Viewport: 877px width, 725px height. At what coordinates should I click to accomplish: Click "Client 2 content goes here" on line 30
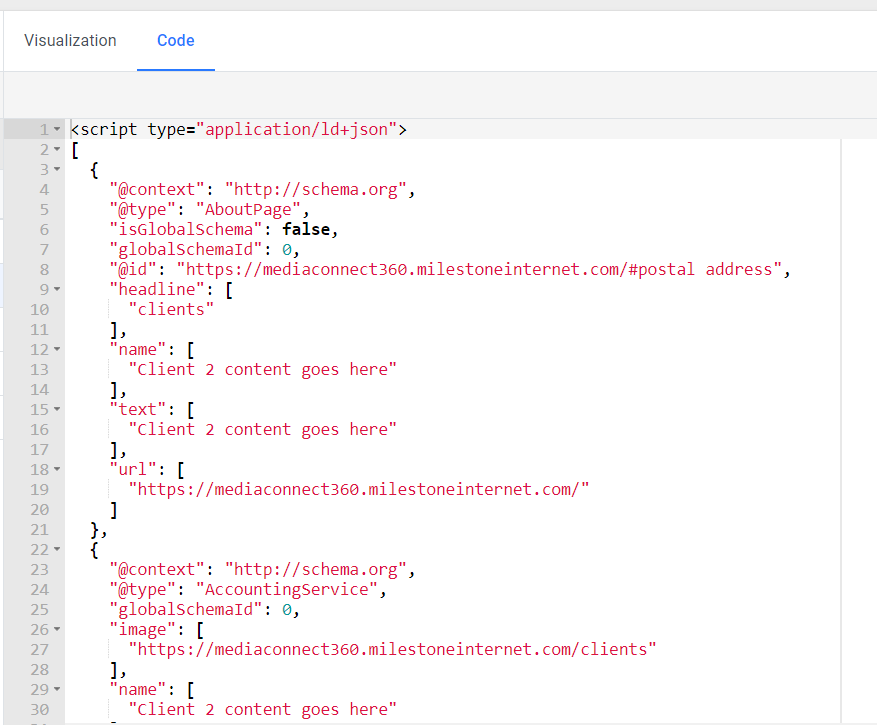(262, 709)
